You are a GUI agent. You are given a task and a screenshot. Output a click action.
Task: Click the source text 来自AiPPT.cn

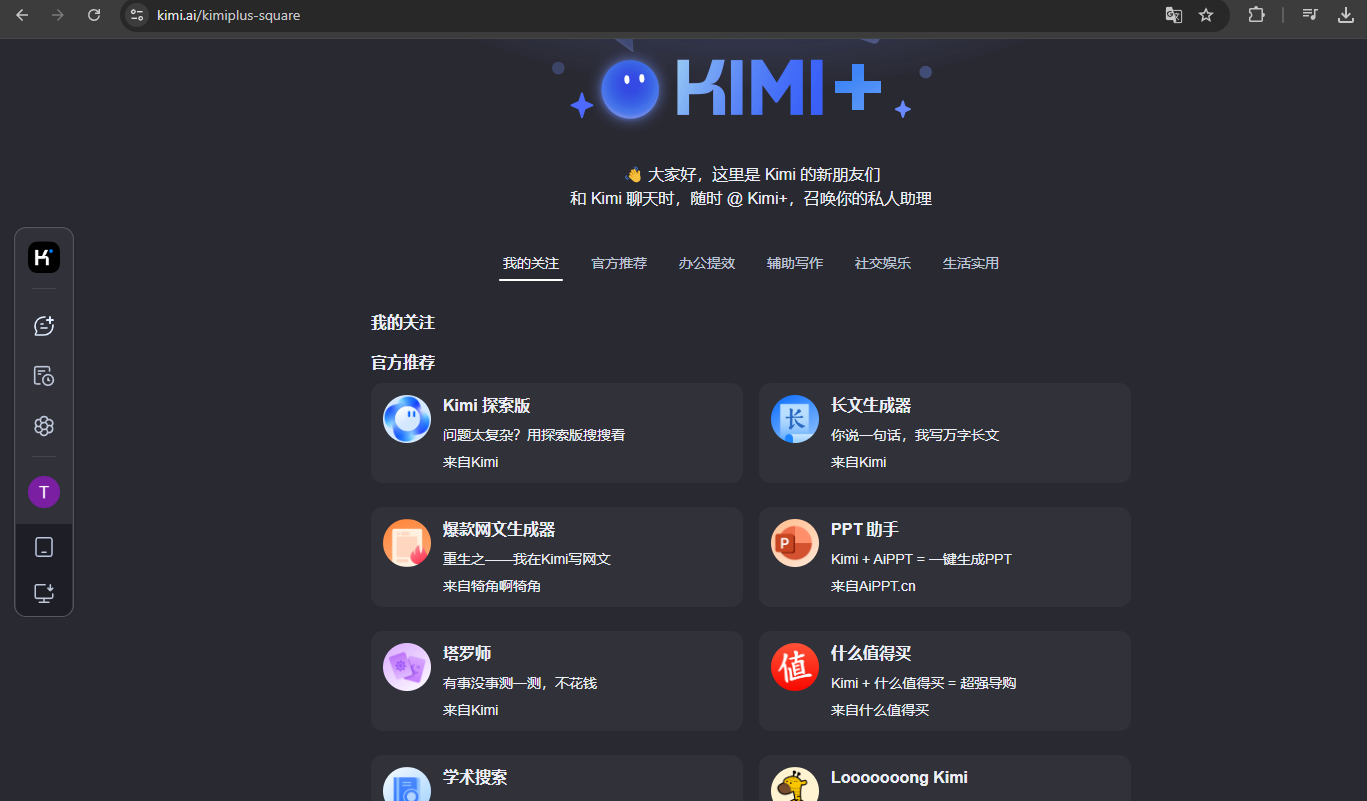(873, 586)
